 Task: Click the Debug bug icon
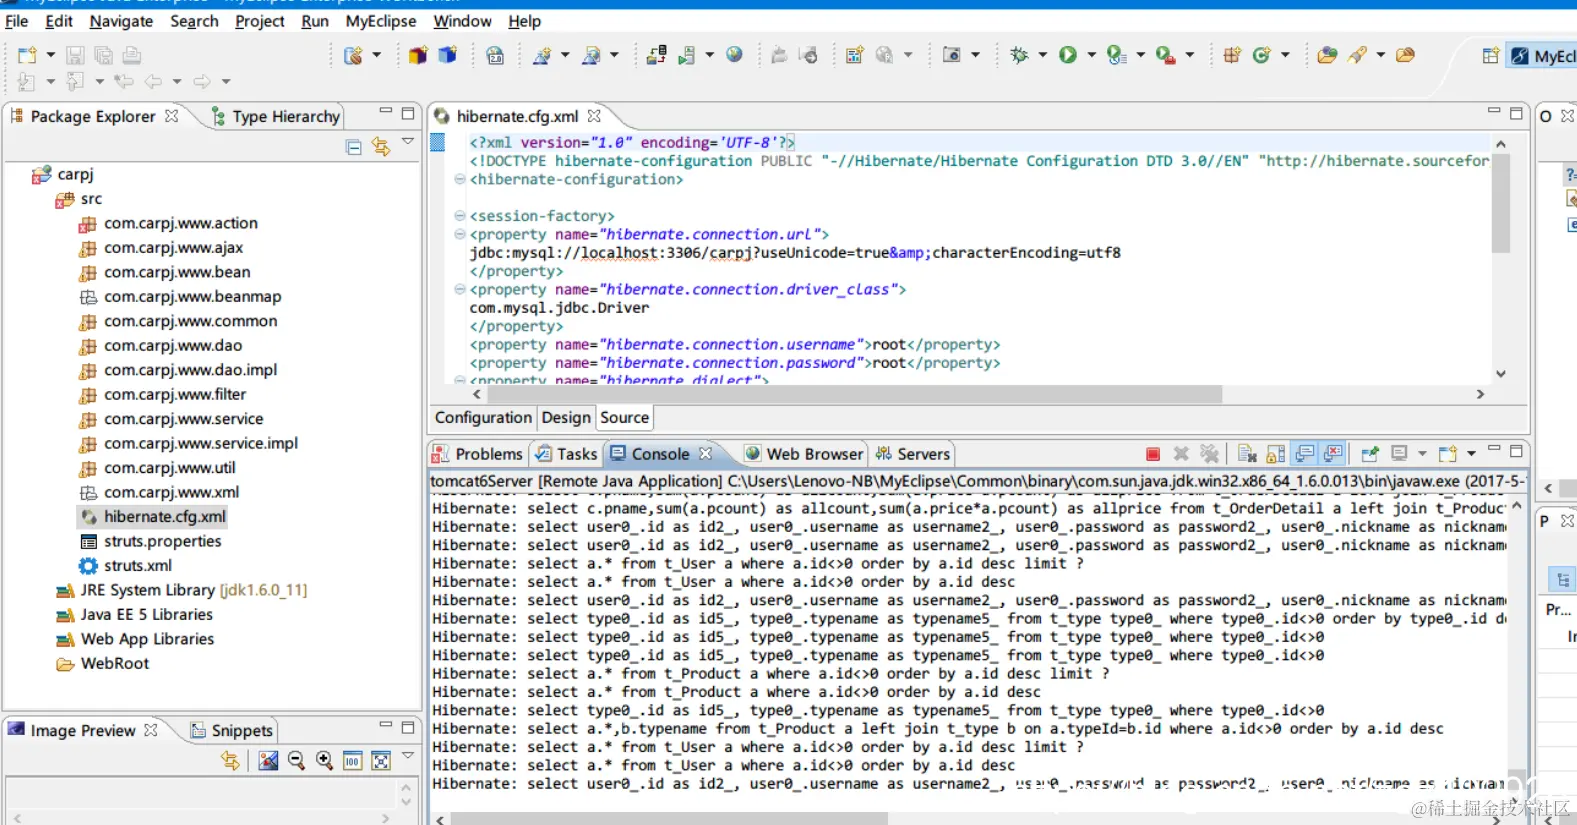pos(1019,55)
